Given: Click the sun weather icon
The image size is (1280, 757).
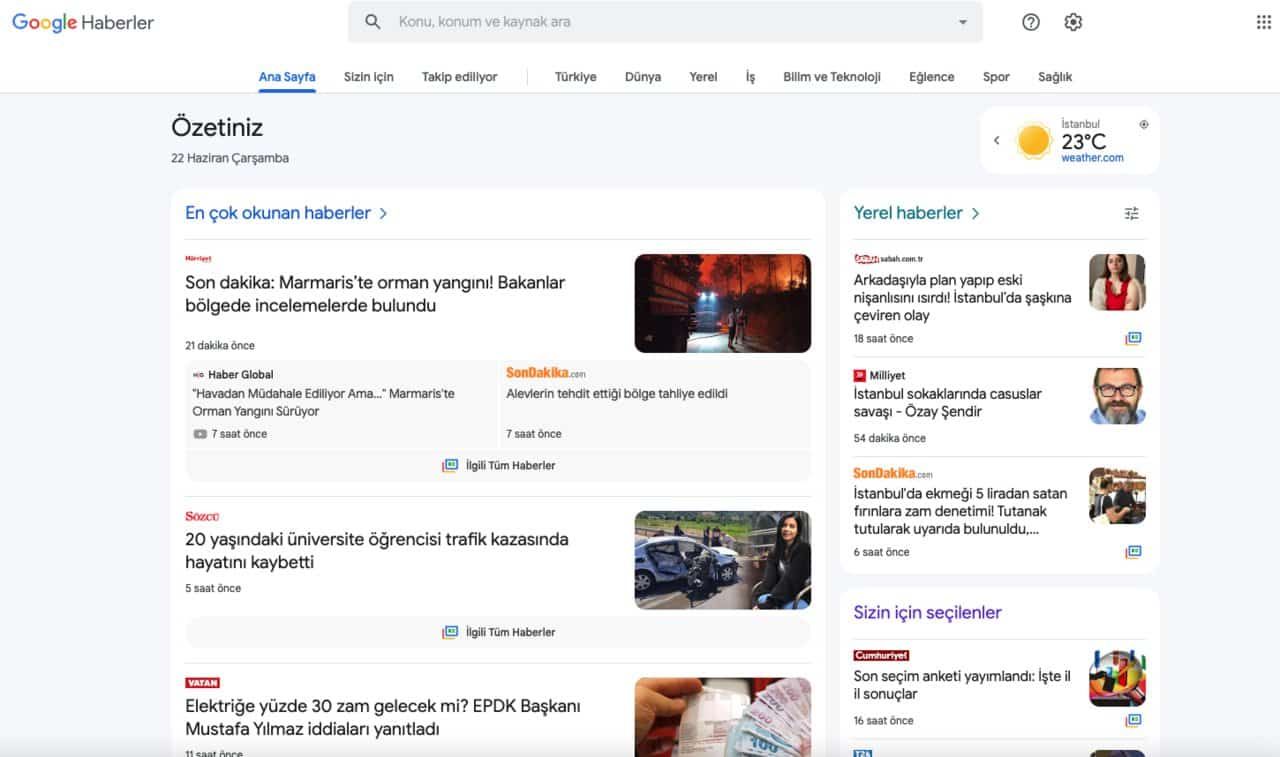Looking at the screenshot, I should pos(1034,141).
